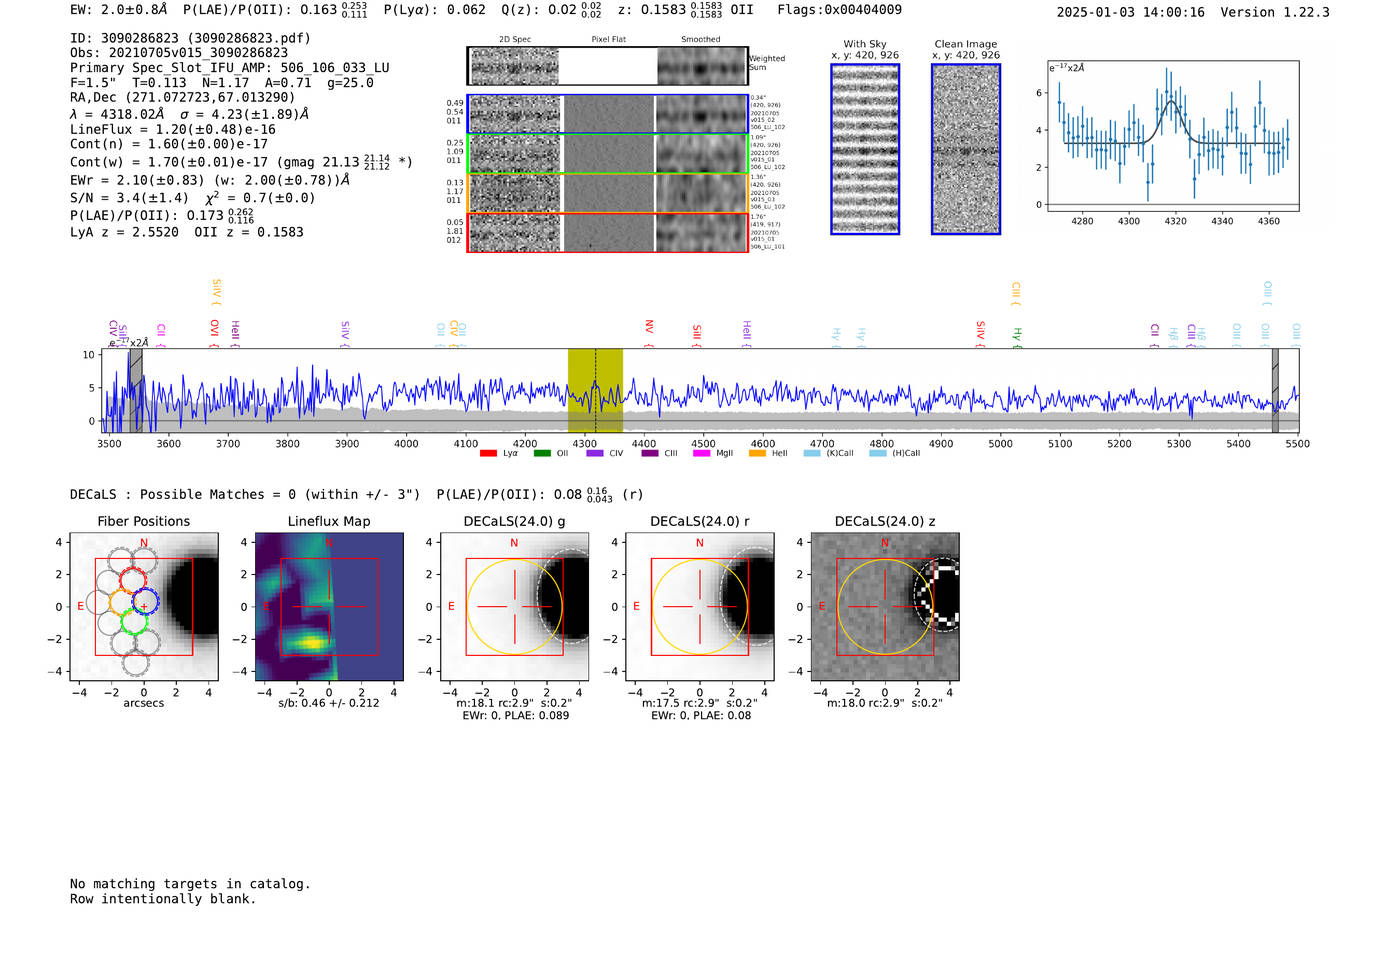Screen dimensions: 1400x953
Task: Click the Pixel Flat column header
Action: (x=609, y=40)
